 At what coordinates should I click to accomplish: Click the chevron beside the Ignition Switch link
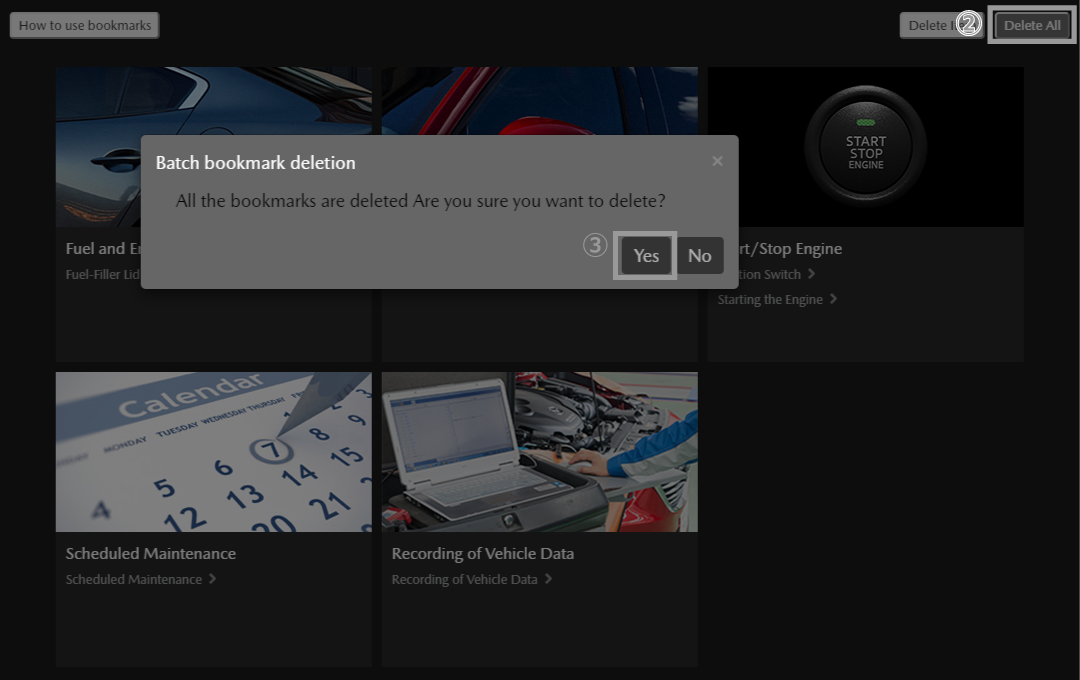pos(811,274)
